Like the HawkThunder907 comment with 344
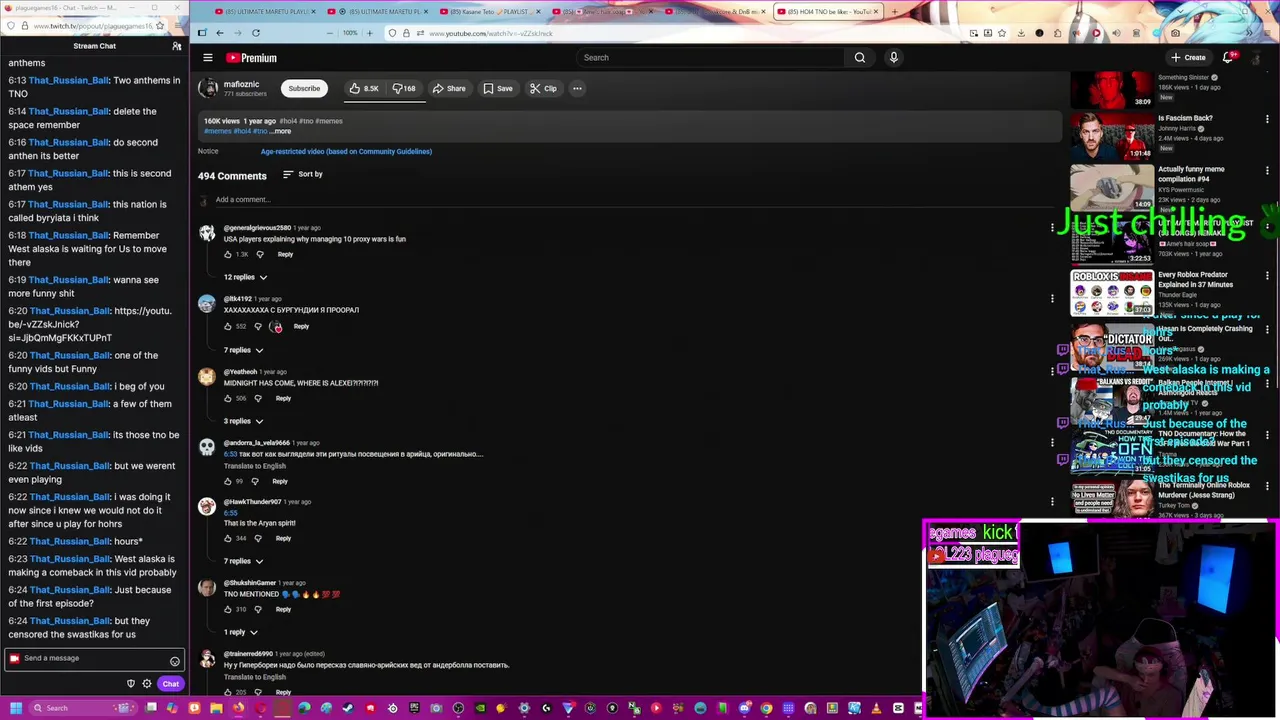1280x720 pixels. tap(228, 538)
